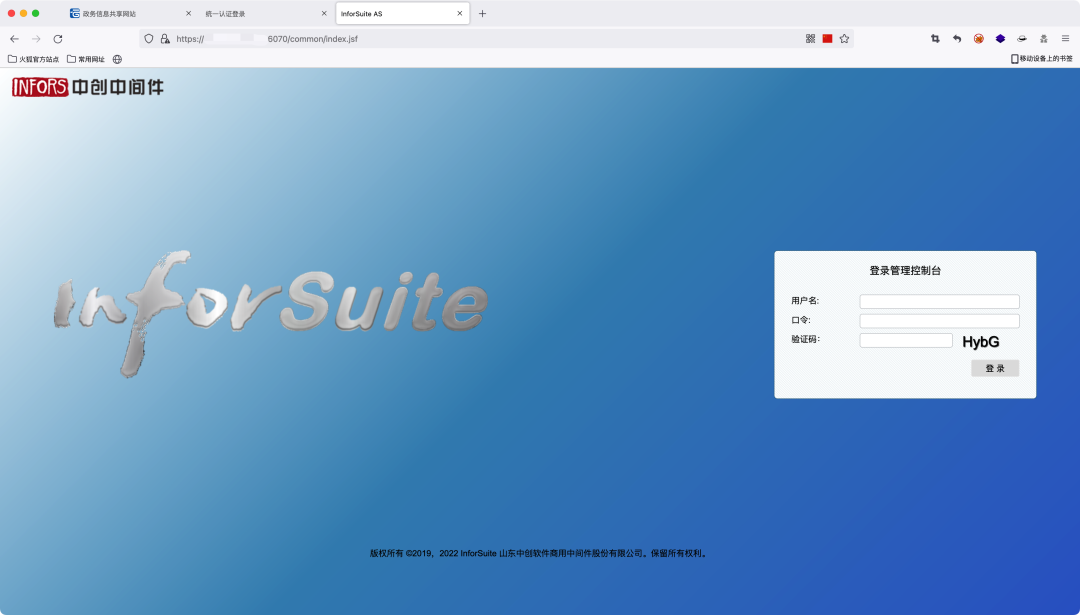Click the 口令 label
1080x615 pixels.
pyautogui.click(x=801, y=320)
